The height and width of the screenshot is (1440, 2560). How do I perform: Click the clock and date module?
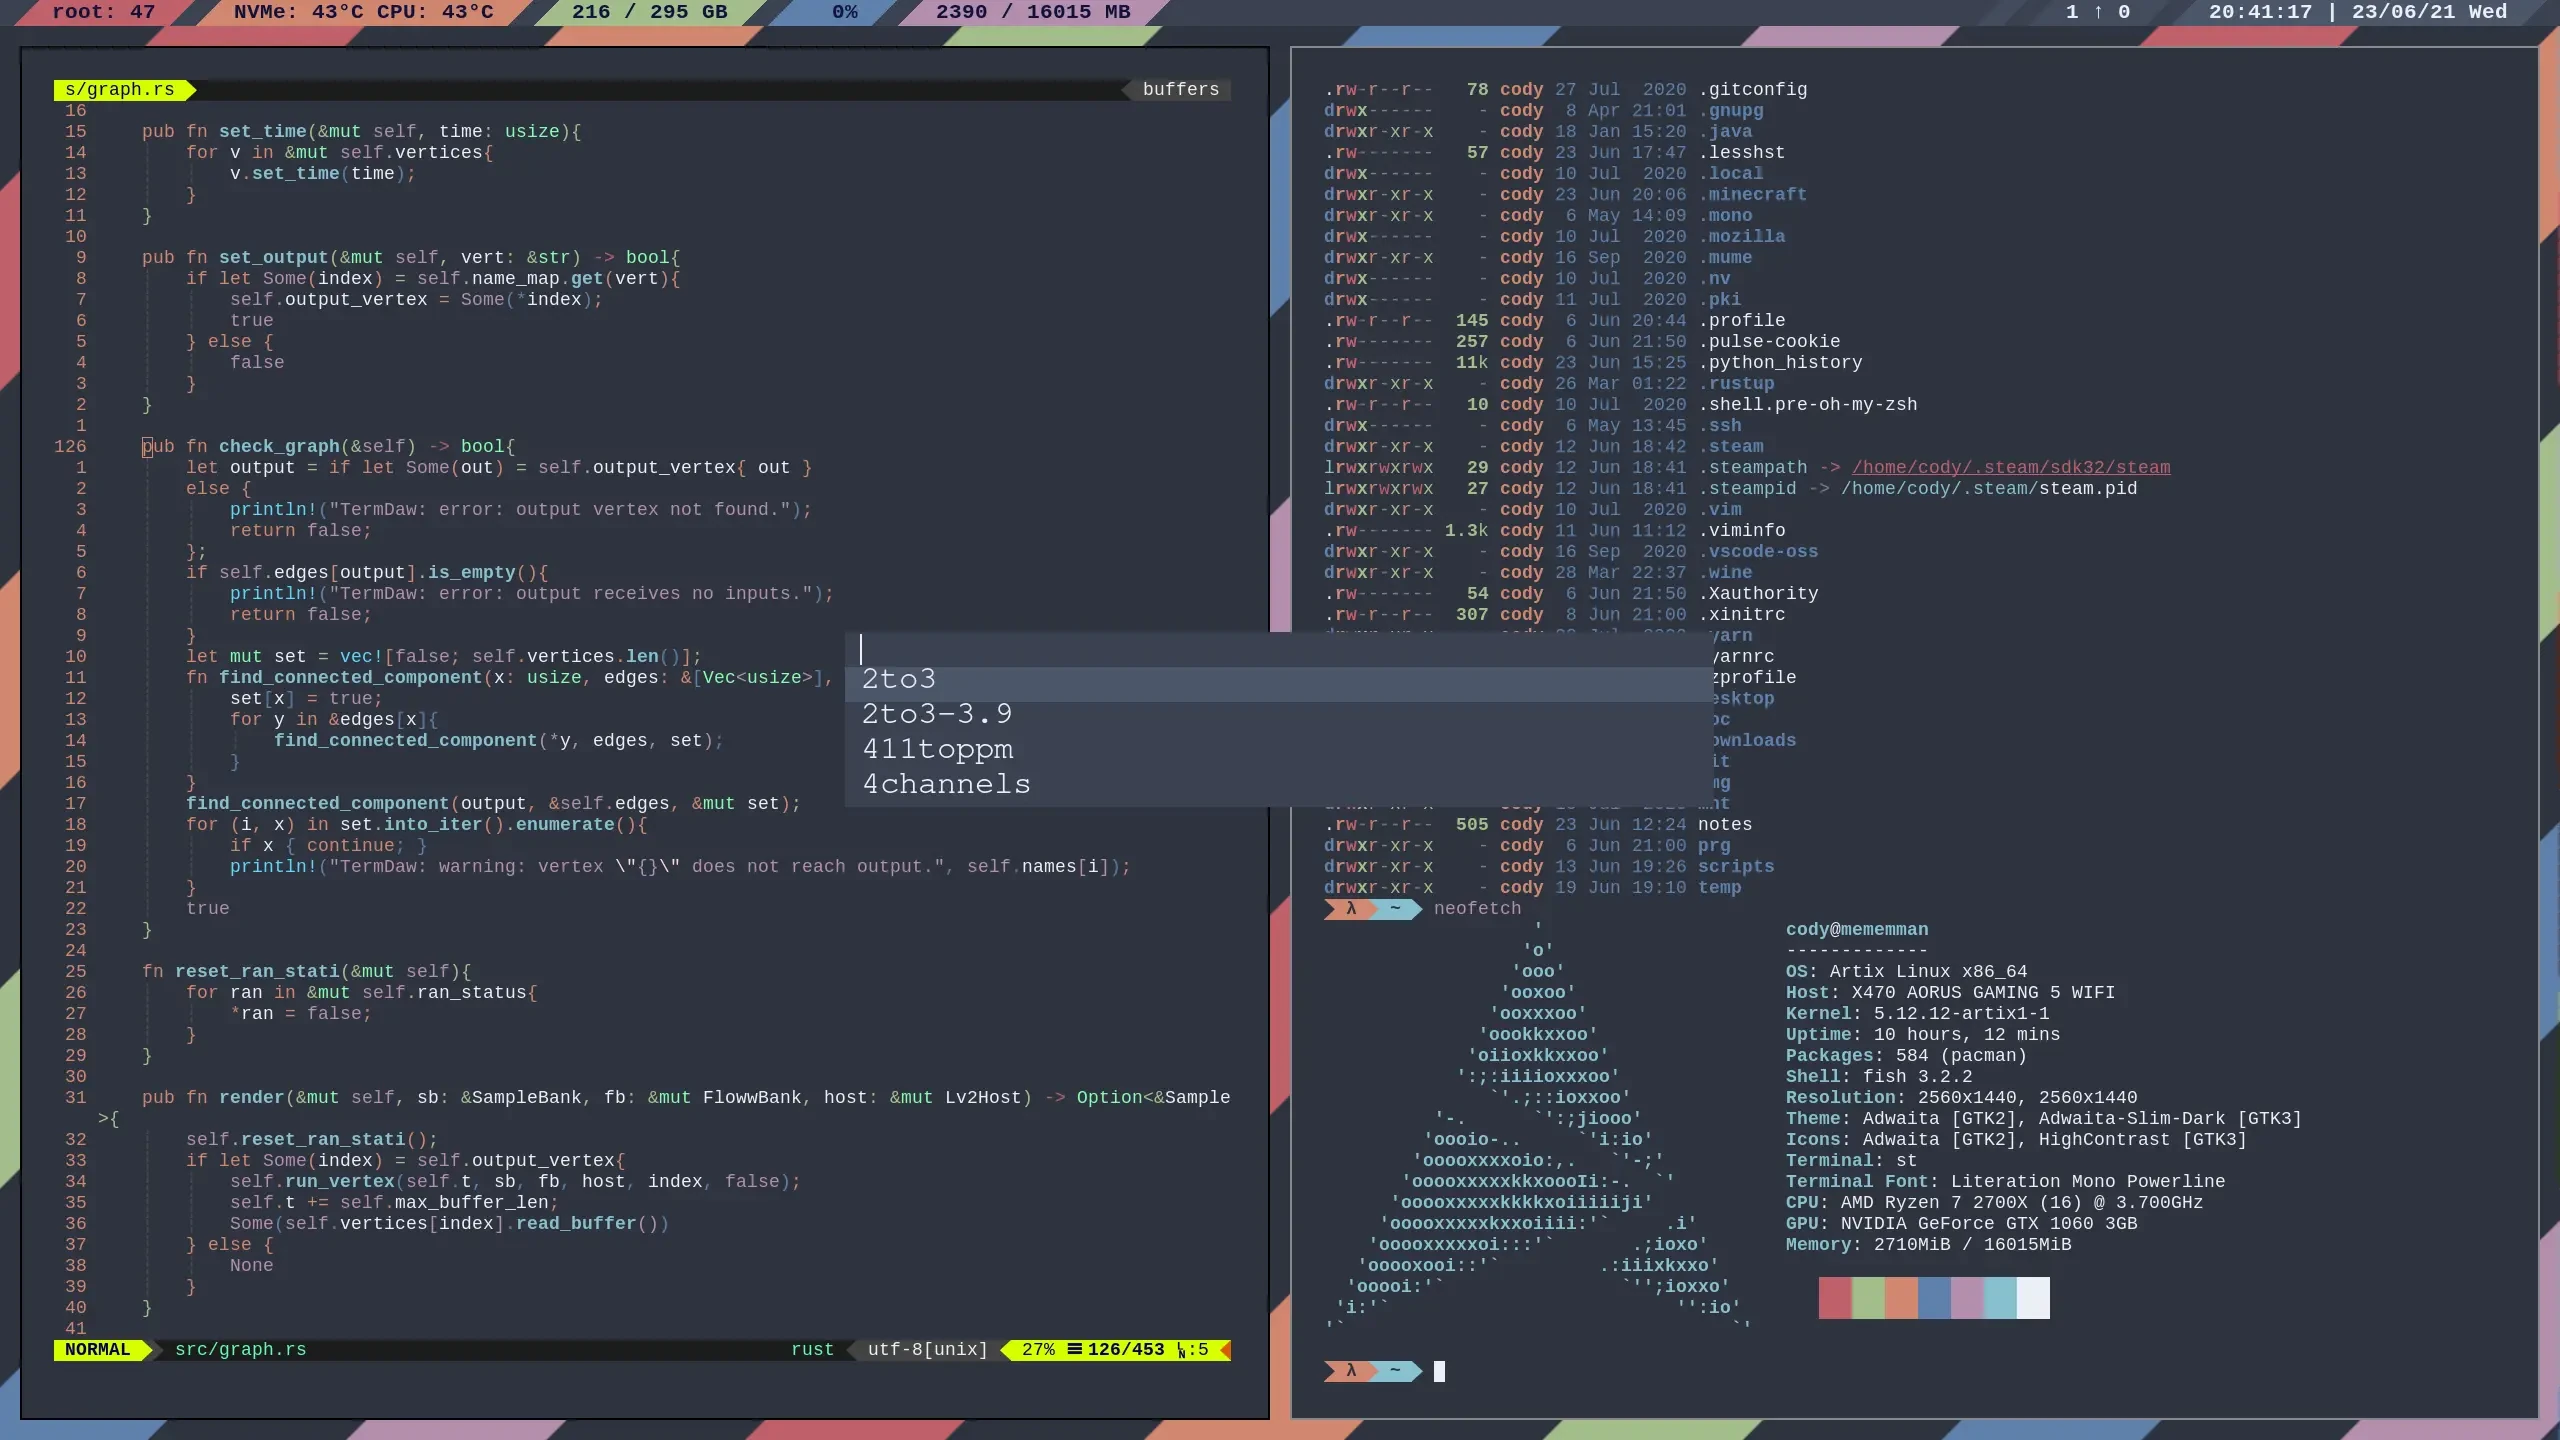[x=2357, y=12]
